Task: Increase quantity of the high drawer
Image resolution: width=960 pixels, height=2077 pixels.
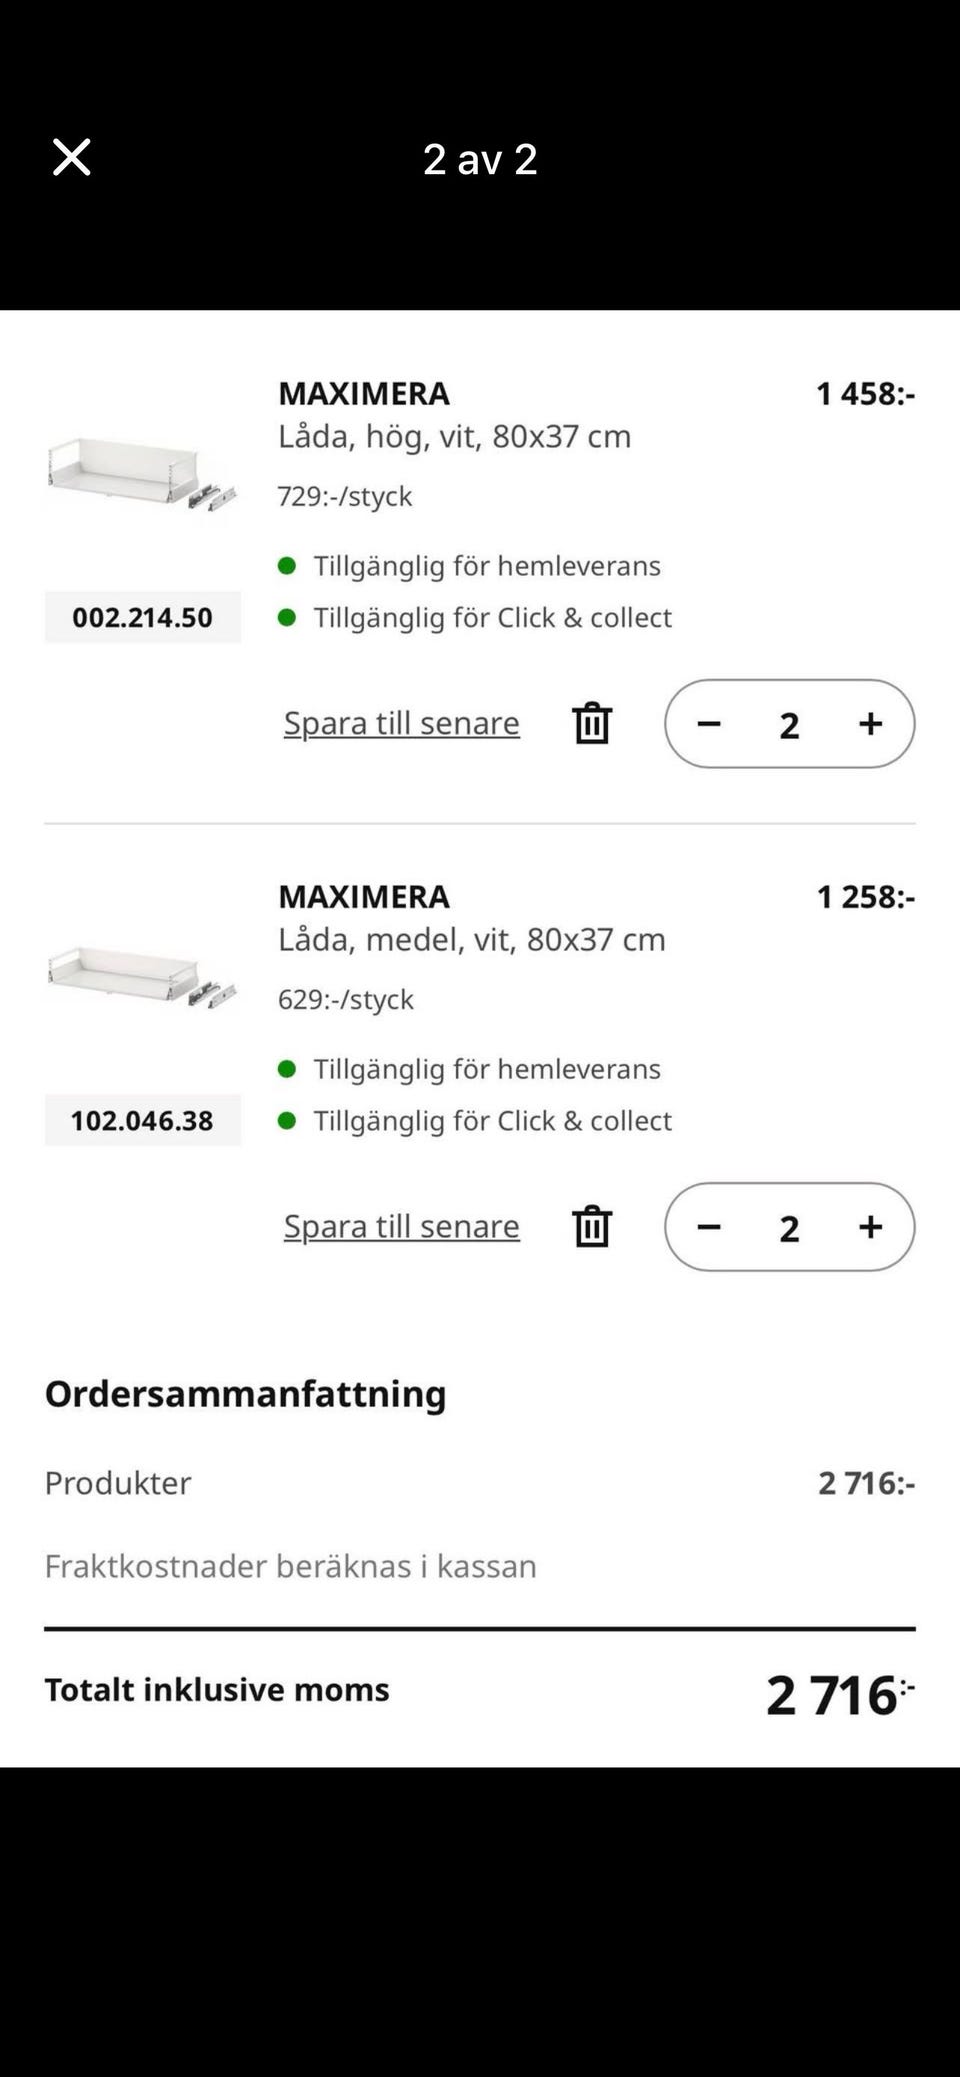Action: (870, 724)
